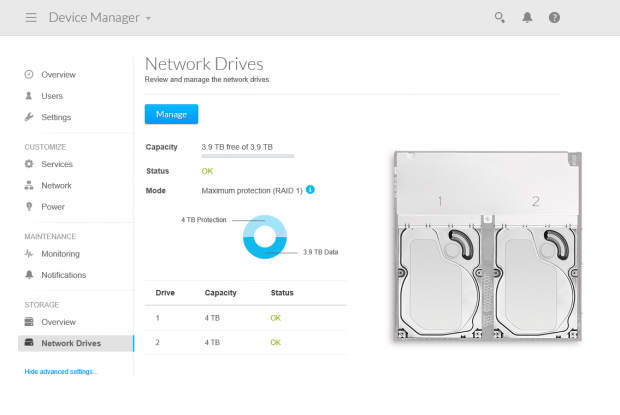Click drive number cell in the drive 2 row
The image size is (620, 415).
(x=157, y=342)
